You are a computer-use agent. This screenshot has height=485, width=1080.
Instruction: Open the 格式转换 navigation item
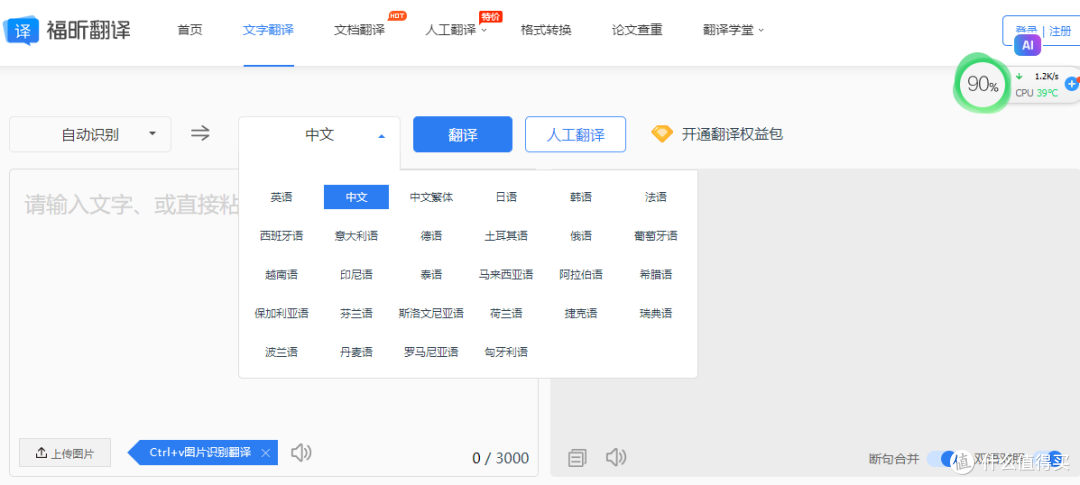pos(546,30)
